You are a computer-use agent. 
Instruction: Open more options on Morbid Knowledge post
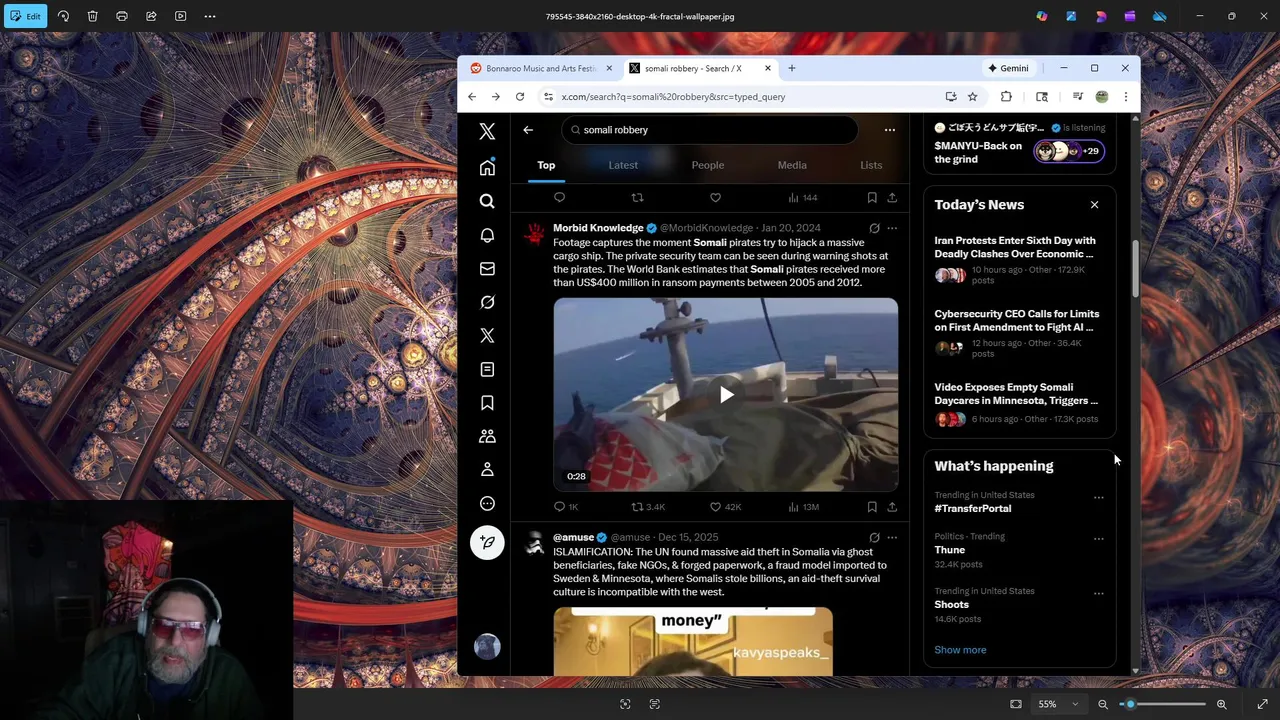(x=892, y=228)
